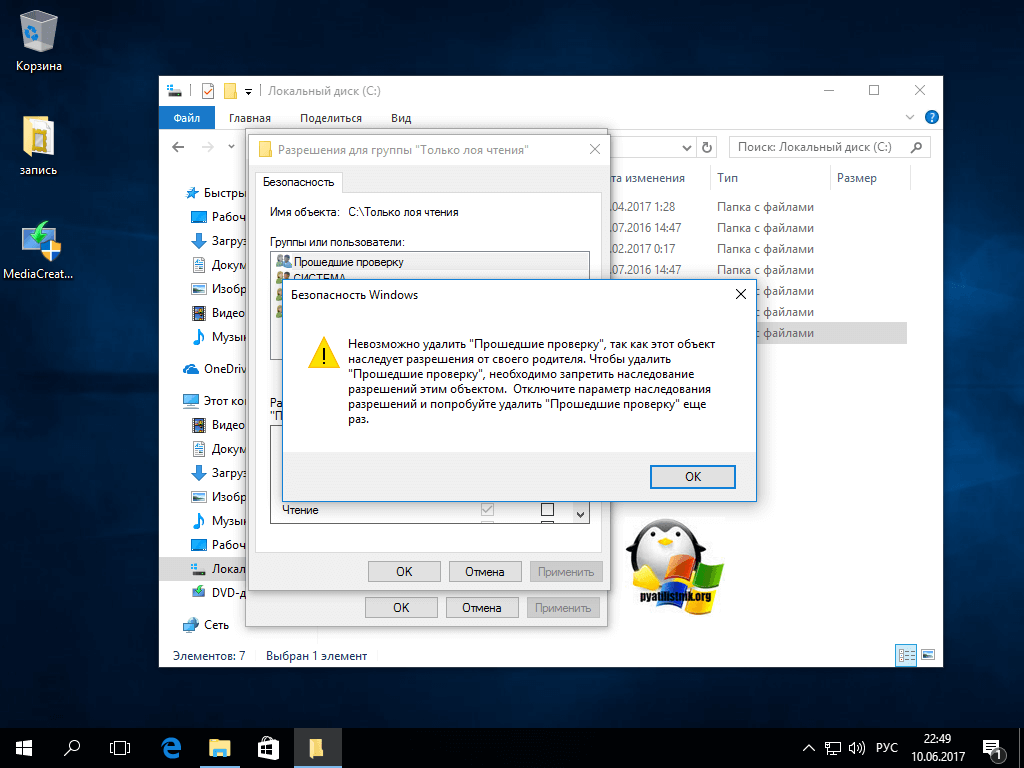Click OK in the Разрешения permissions dialog

click(x=404, y=571)
